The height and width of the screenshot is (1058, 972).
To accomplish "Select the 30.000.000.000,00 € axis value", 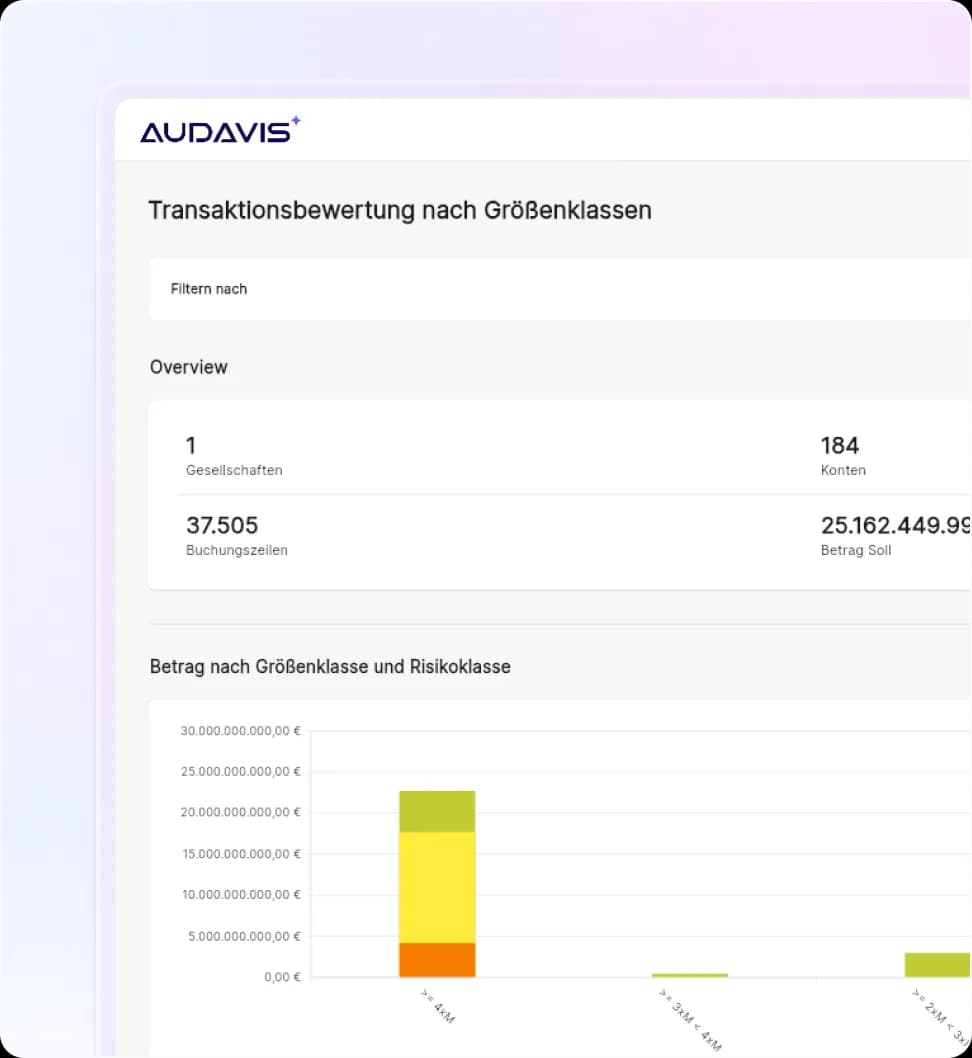I will (240, 731).
